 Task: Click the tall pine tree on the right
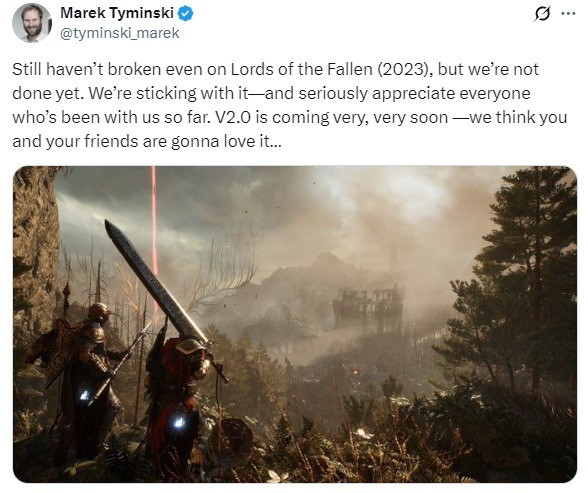tap(525, 285)
